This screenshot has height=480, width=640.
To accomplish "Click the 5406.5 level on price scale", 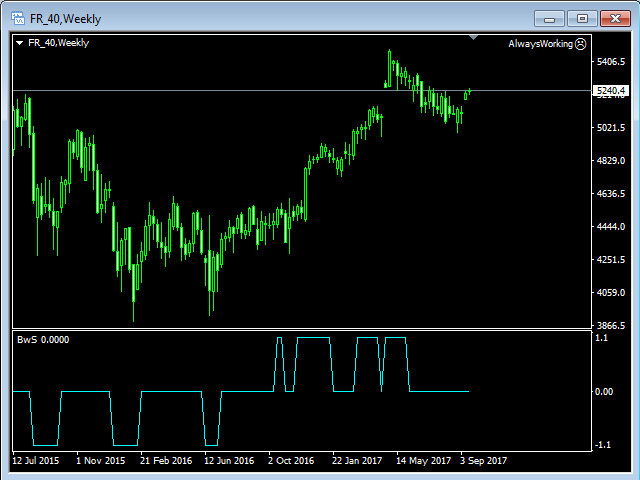I will click(x=610, y=62).
